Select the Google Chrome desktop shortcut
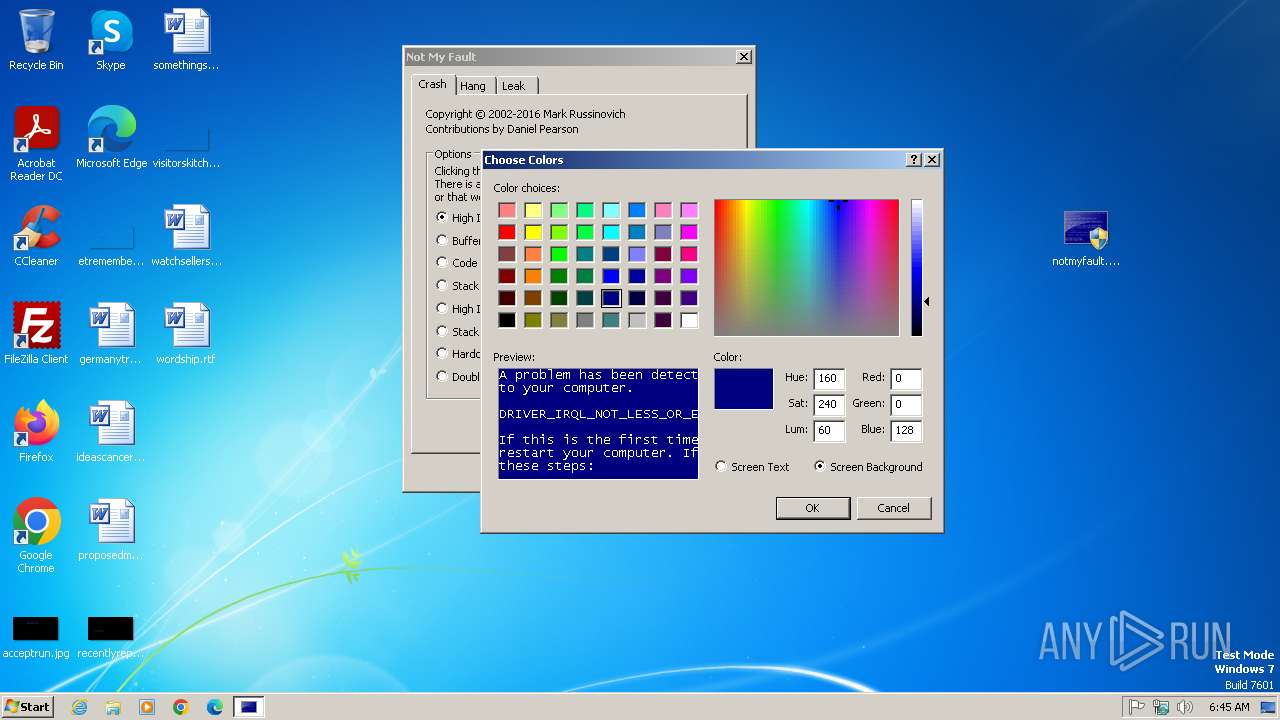 coord(36,535)
